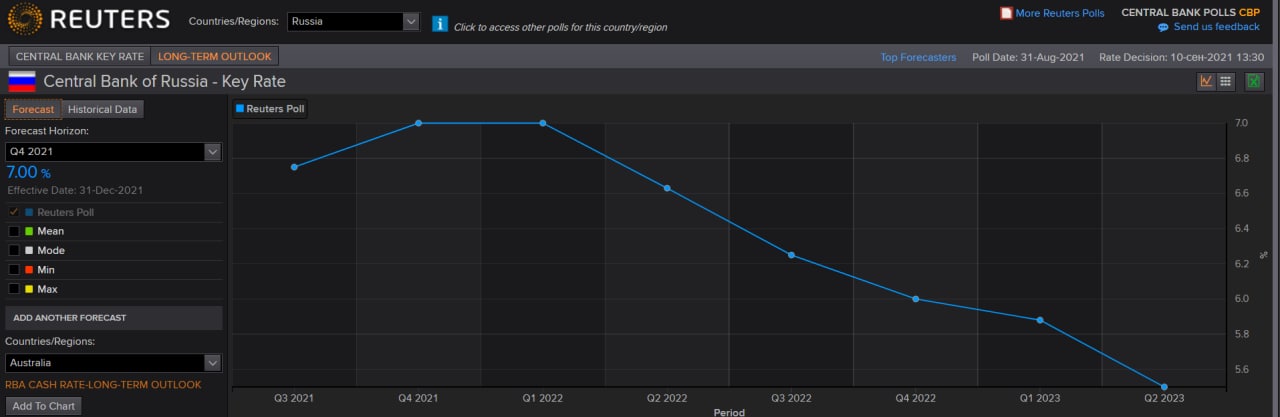
Task: Select the Forecast tab
Action: [33, 109]
